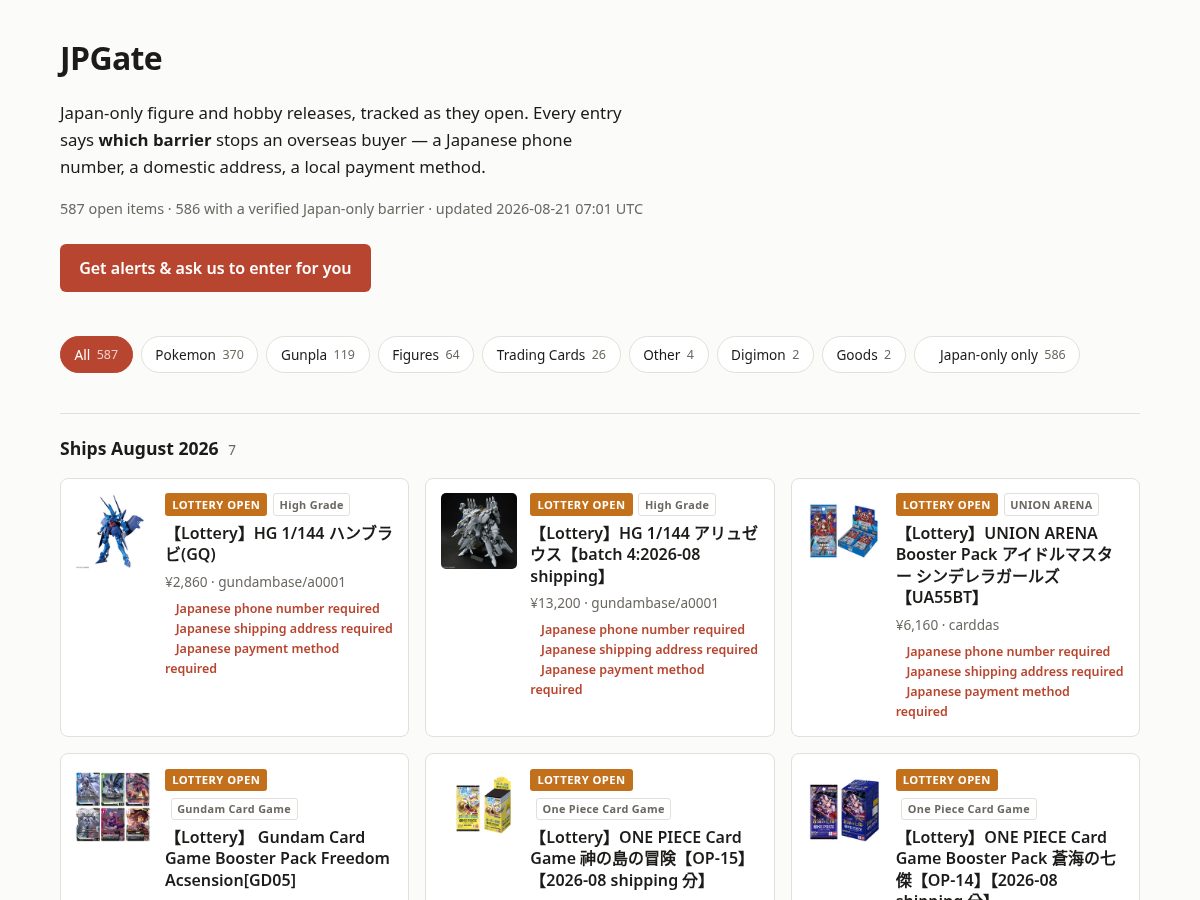This screenshot has width=1200, height=900.
Task: Click Japanese shipping address required on UNION ARENA card
Action: pos(1014,671)
